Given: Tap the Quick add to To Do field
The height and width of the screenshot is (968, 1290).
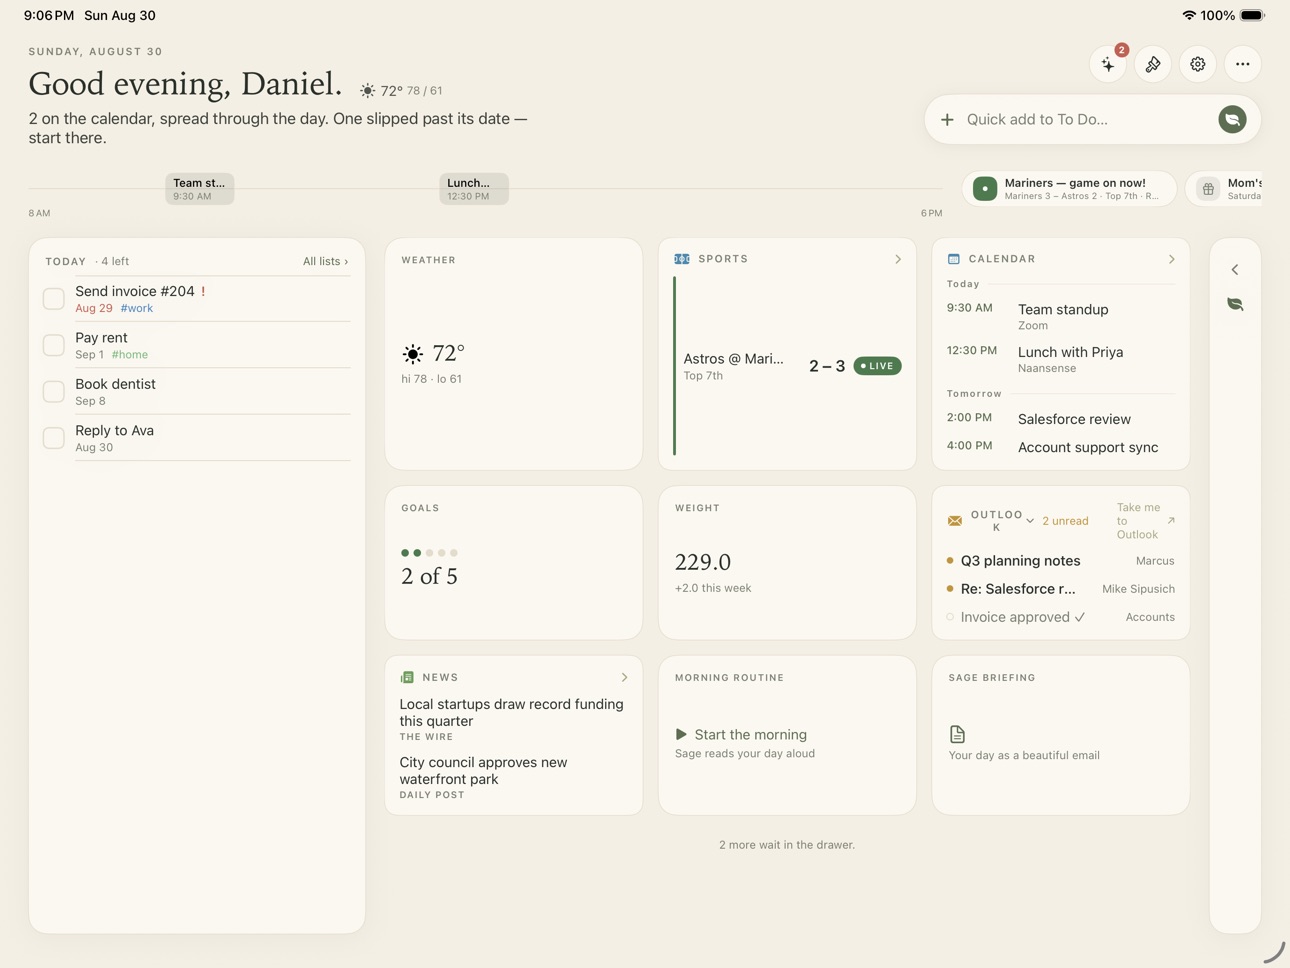Looking at the screenshot, I should tap(1092, 119).
